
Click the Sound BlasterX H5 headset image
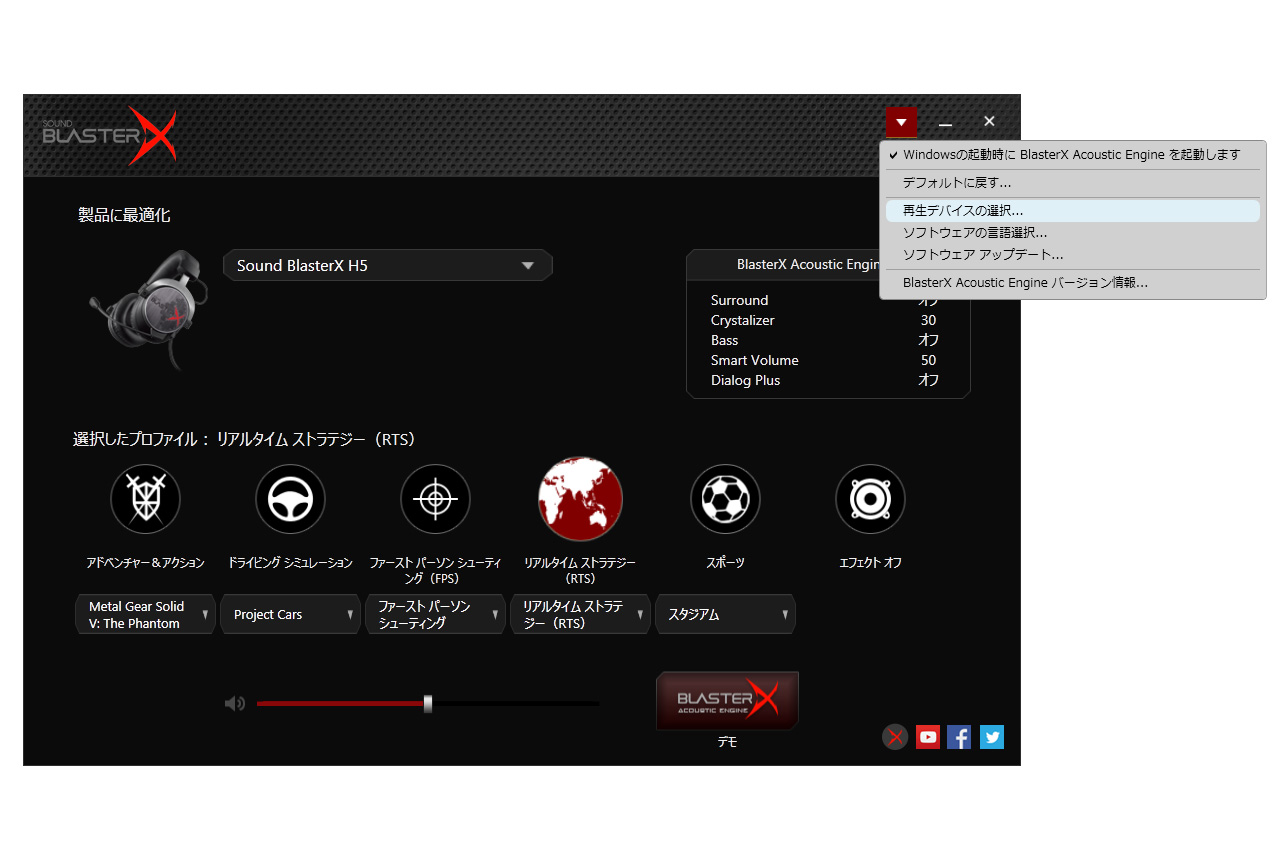(x=148, y=308)
